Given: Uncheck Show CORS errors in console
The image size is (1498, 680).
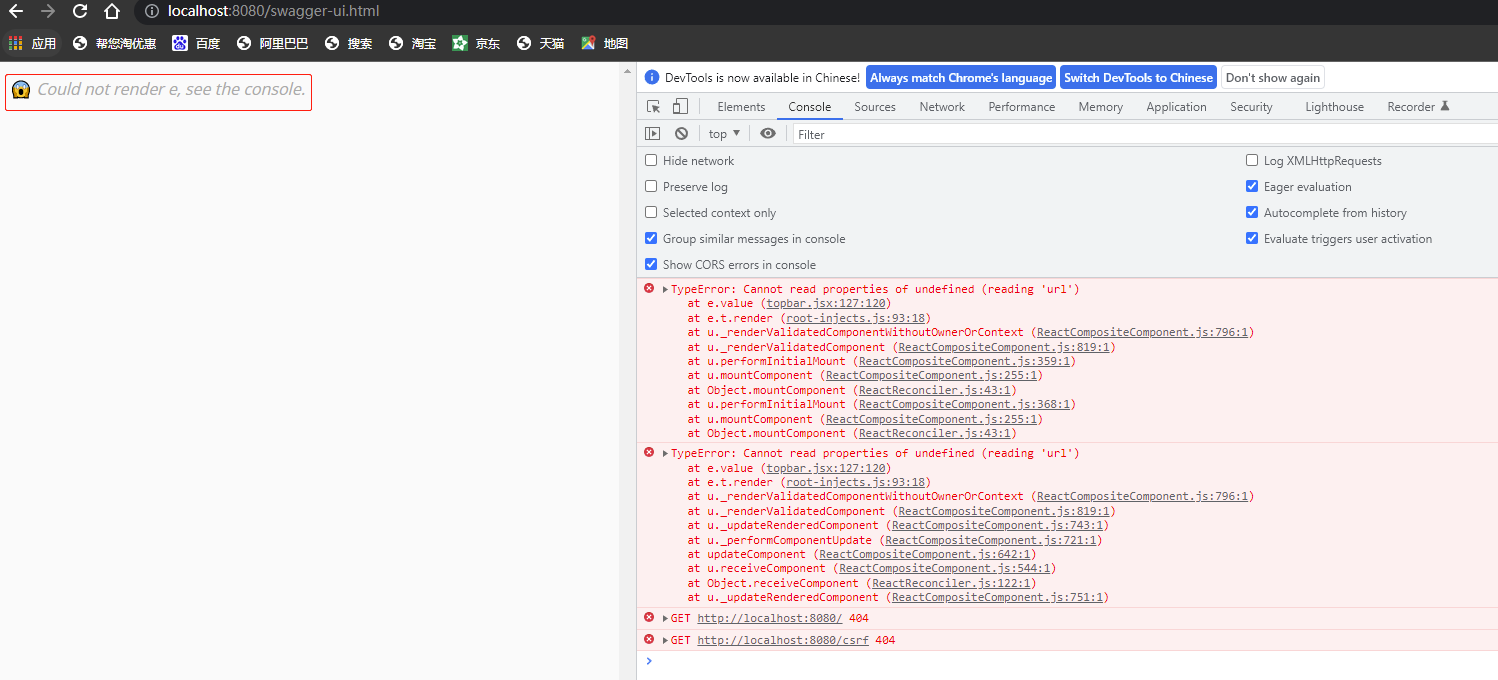Looking at the screenshot, I should pos(651,264).
